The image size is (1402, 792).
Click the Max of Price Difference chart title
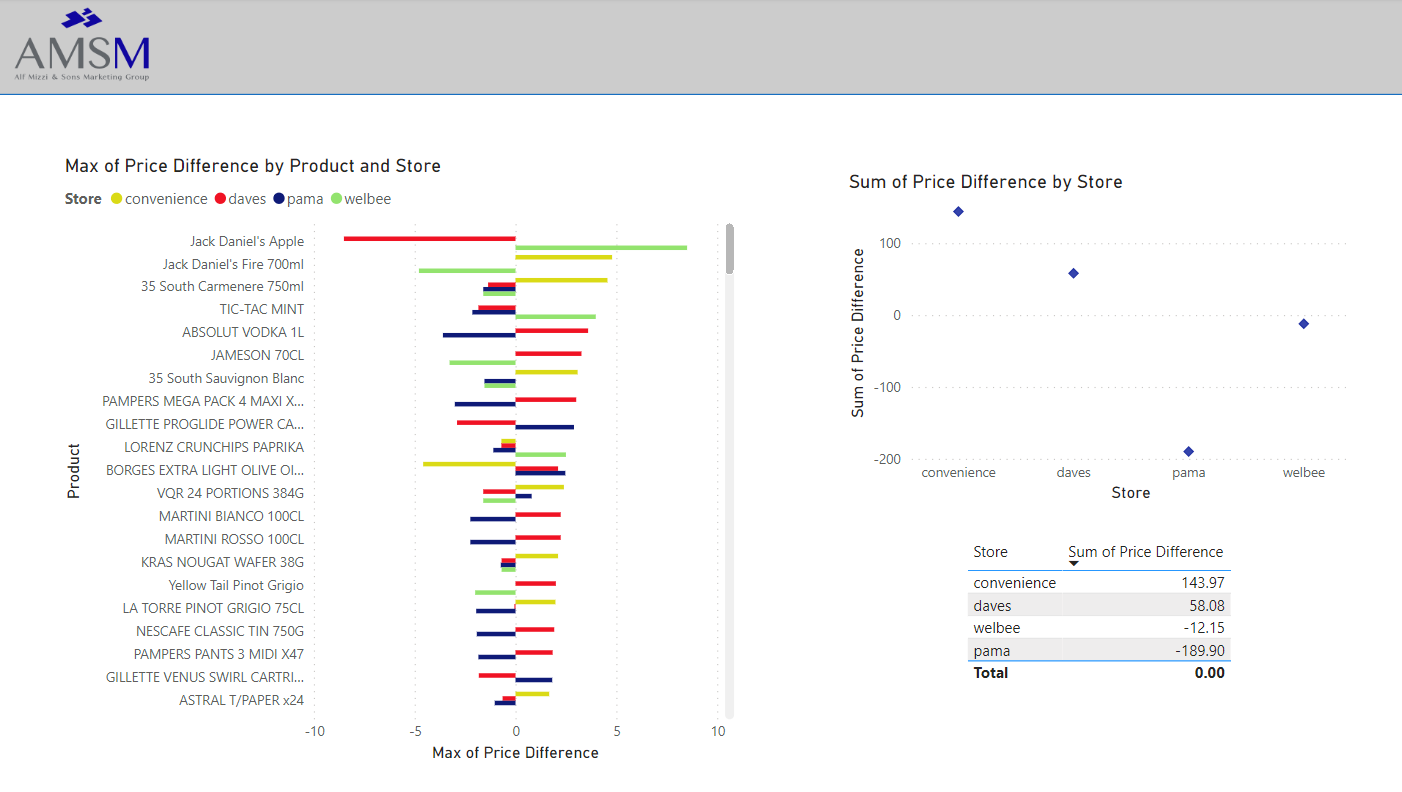(x=253, y=166)
